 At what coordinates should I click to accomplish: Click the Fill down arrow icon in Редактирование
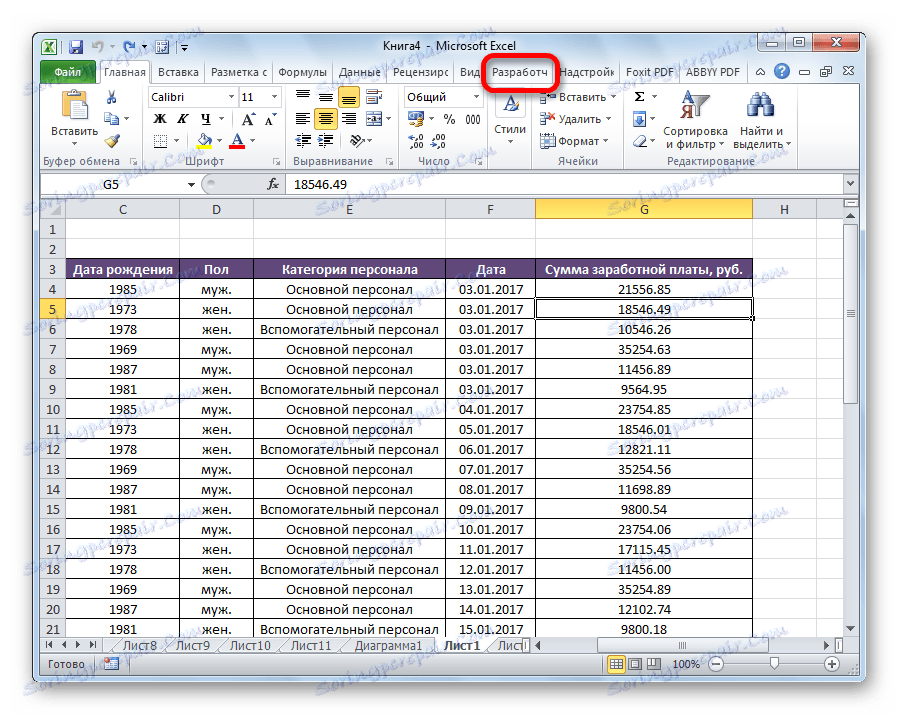(x=639, y=119)
